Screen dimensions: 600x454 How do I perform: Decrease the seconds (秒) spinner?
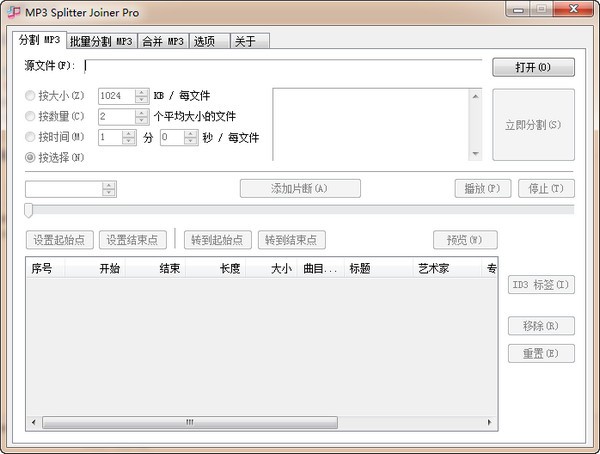coord(191,141)
